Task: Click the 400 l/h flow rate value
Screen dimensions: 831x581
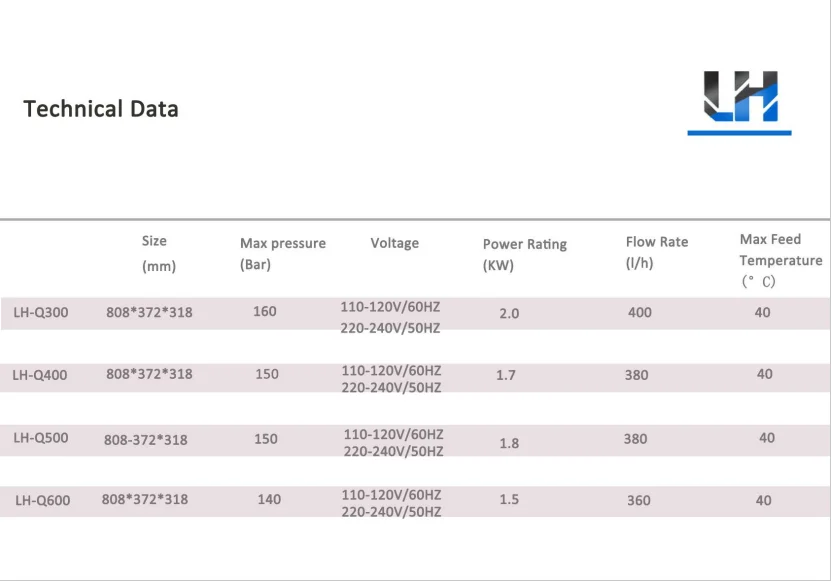Action: [x=639, y=313]
